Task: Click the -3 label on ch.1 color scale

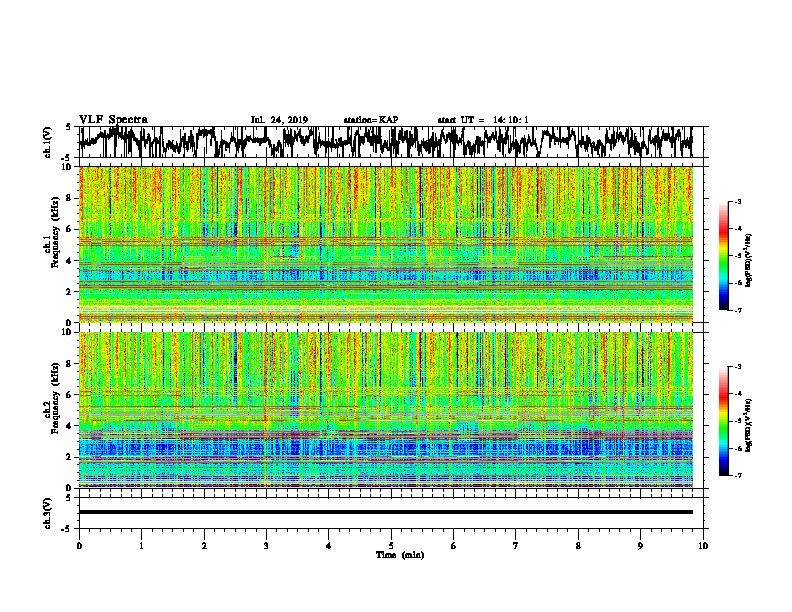Action: tap(737, 202)
